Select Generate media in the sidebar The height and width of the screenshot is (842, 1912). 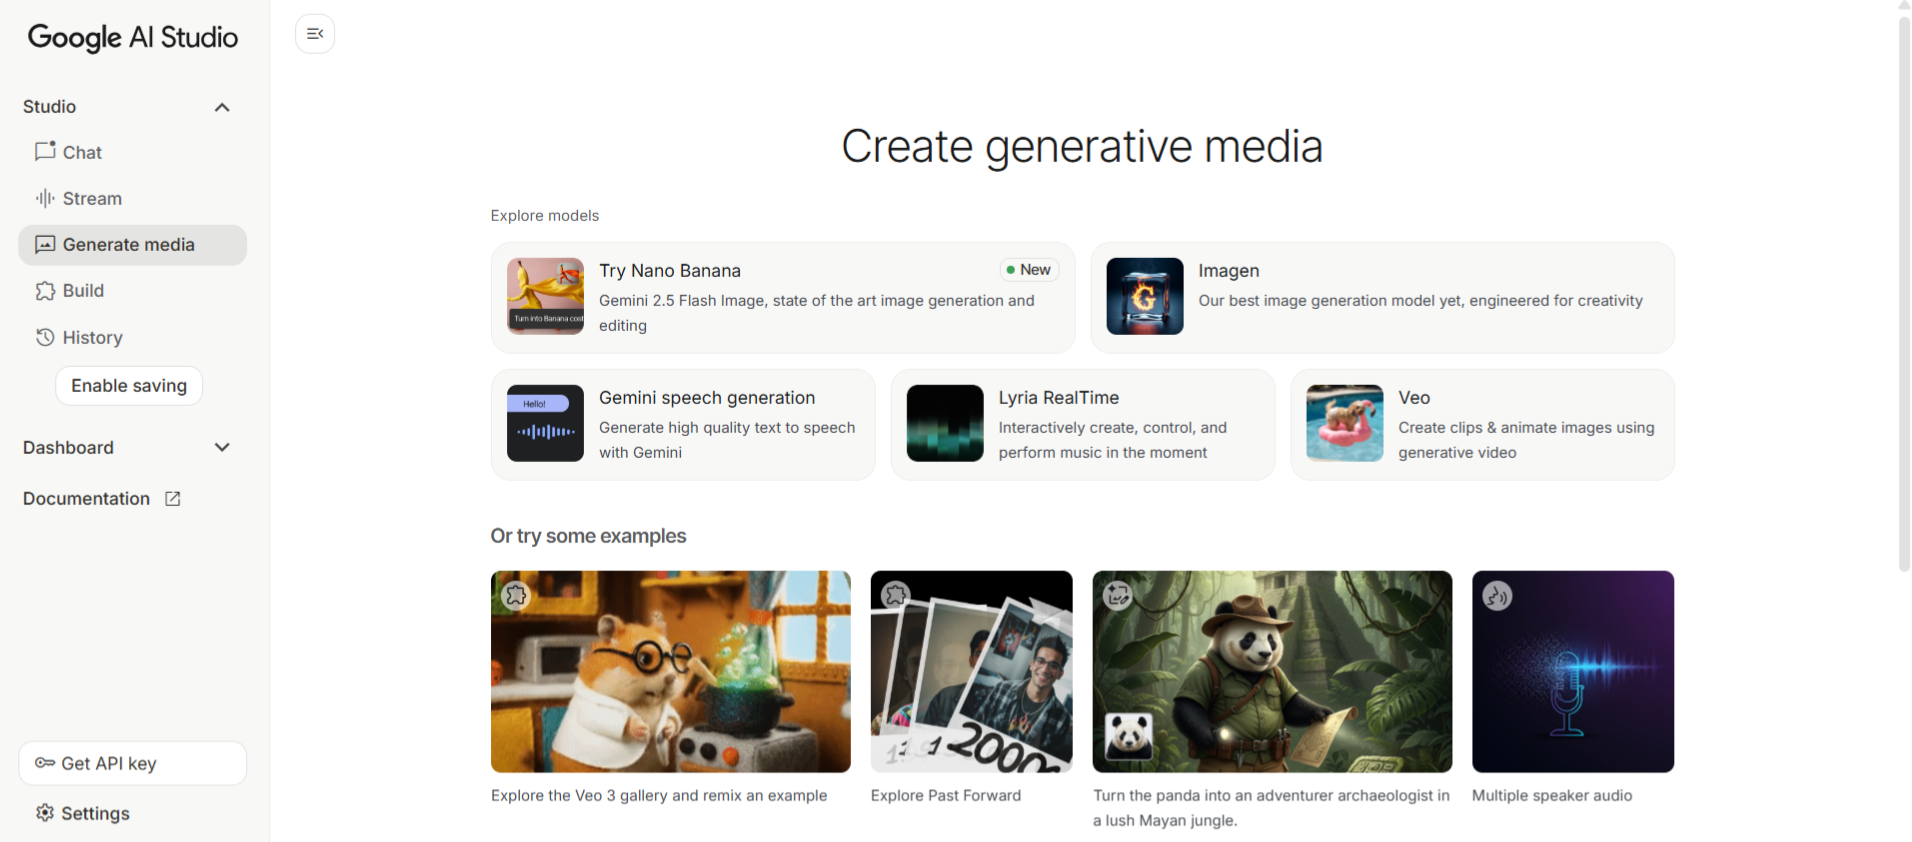pyautogui.click(x=133, y=245)
